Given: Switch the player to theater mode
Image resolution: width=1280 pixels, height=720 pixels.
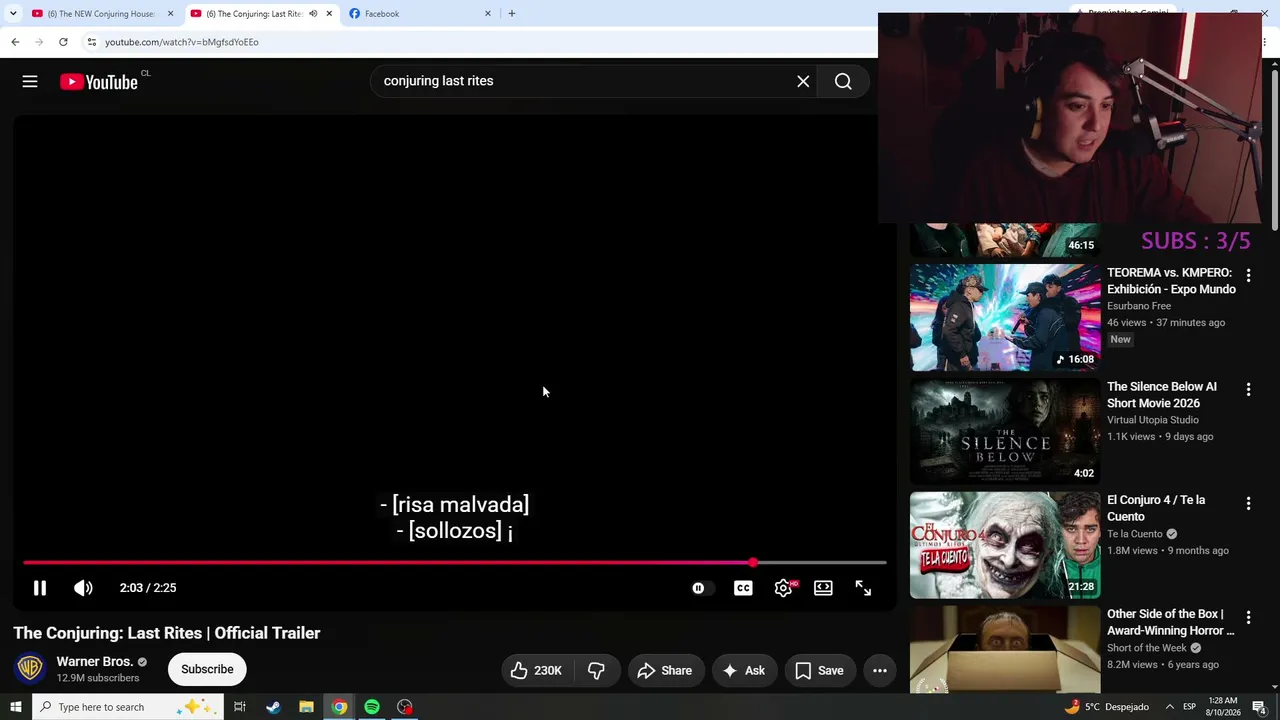Looking at the screenshot, I should coord(823,588).
